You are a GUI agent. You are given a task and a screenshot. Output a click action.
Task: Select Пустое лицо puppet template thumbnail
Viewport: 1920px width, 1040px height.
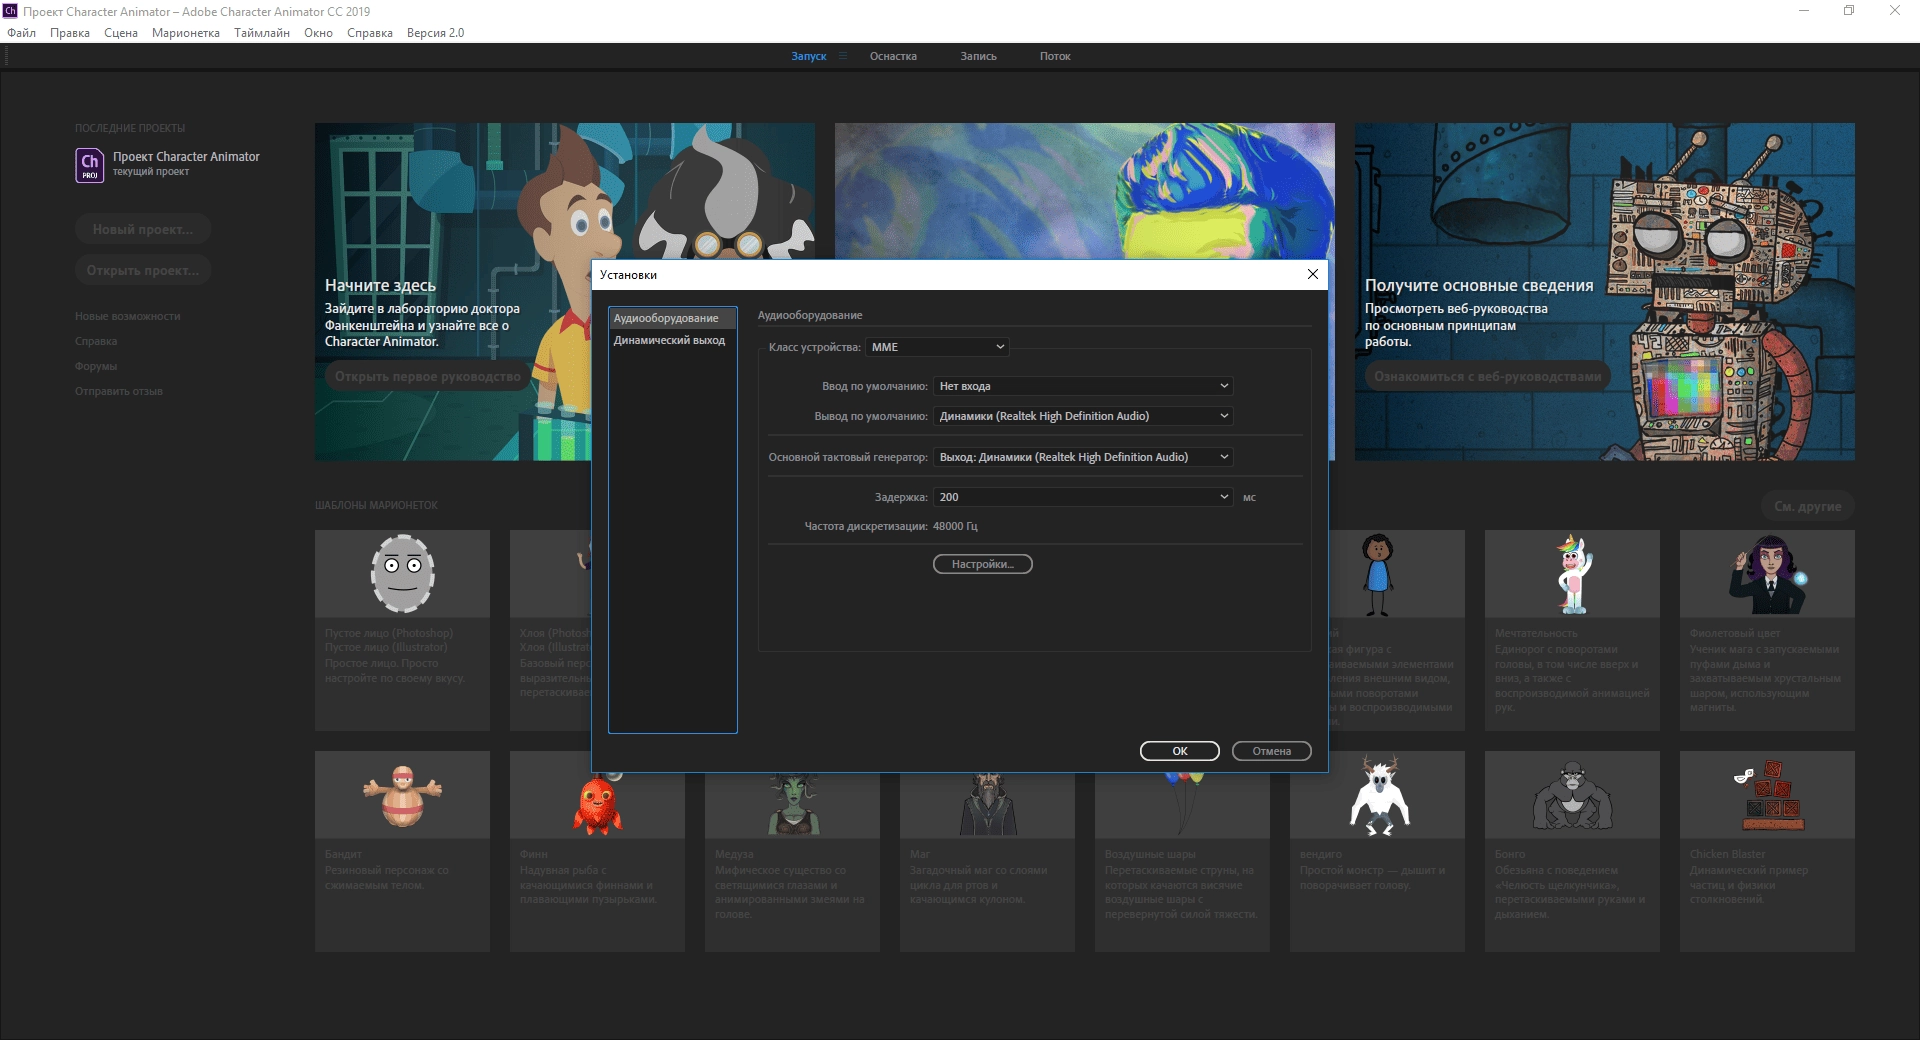[x=402, y=574]
